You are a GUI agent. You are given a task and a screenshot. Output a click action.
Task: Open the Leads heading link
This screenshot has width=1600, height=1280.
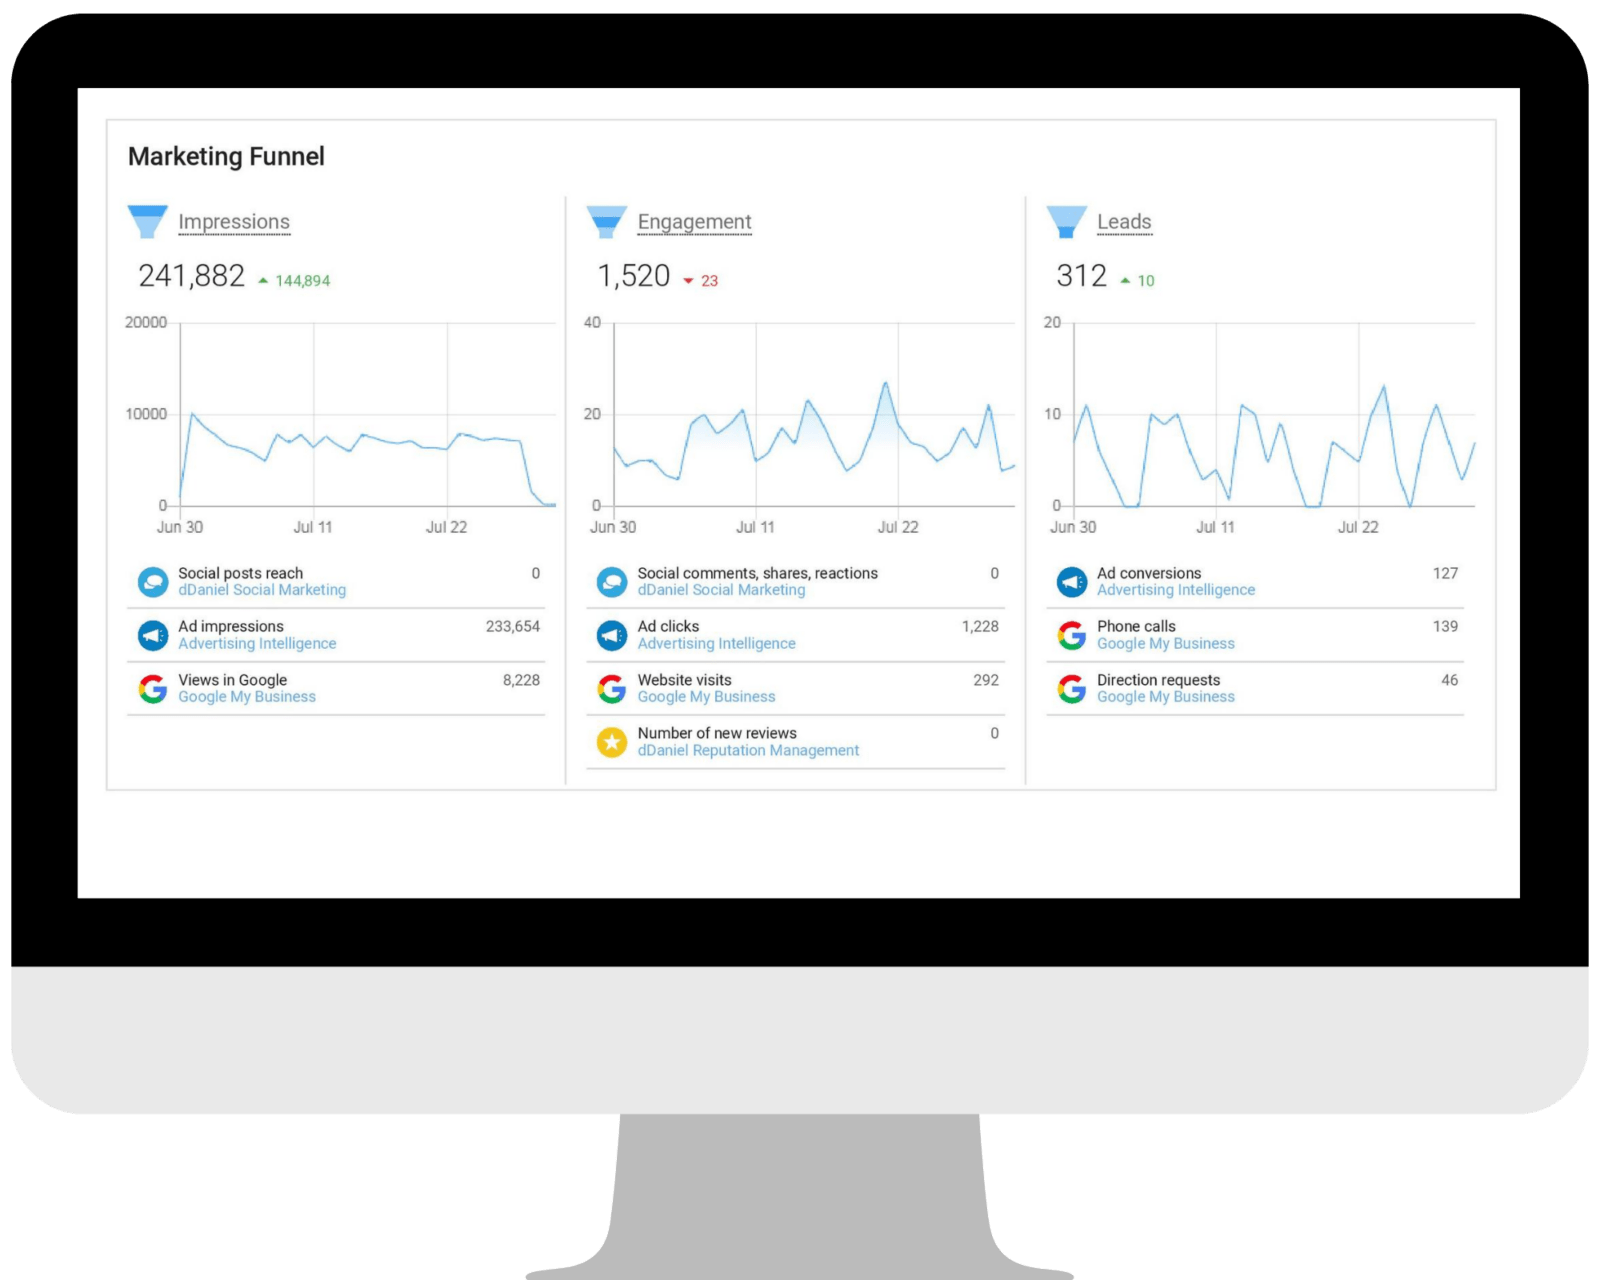(1124, 222)
